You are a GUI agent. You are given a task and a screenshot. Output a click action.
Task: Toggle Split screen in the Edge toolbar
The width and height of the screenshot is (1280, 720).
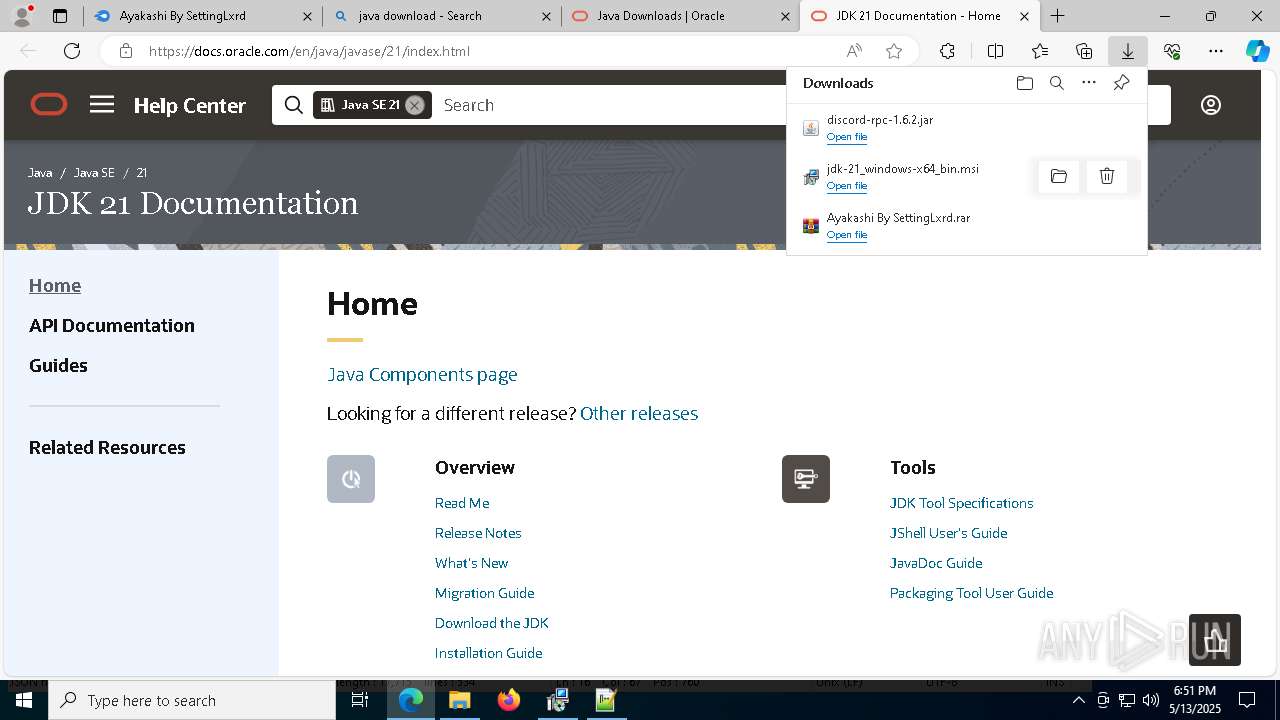tap(995, 51)
